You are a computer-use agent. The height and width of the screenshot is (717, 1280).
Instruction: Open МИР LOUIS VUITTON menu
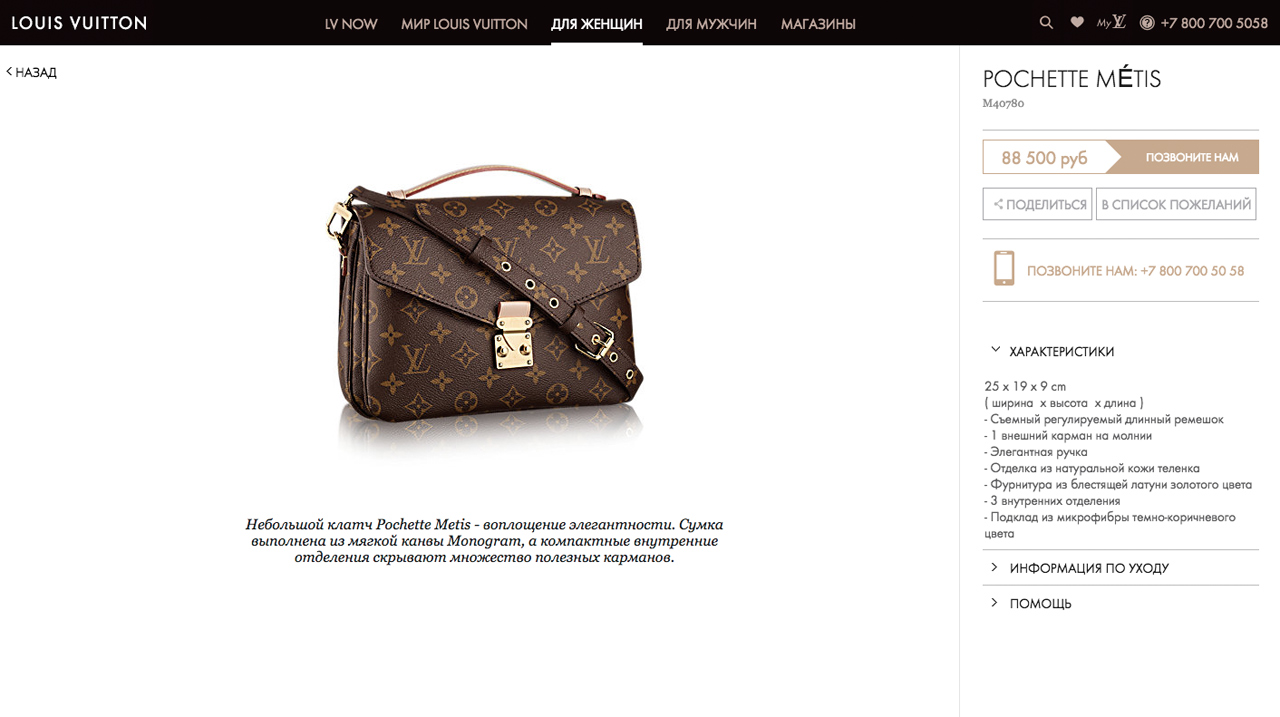[x=464, y=24]
